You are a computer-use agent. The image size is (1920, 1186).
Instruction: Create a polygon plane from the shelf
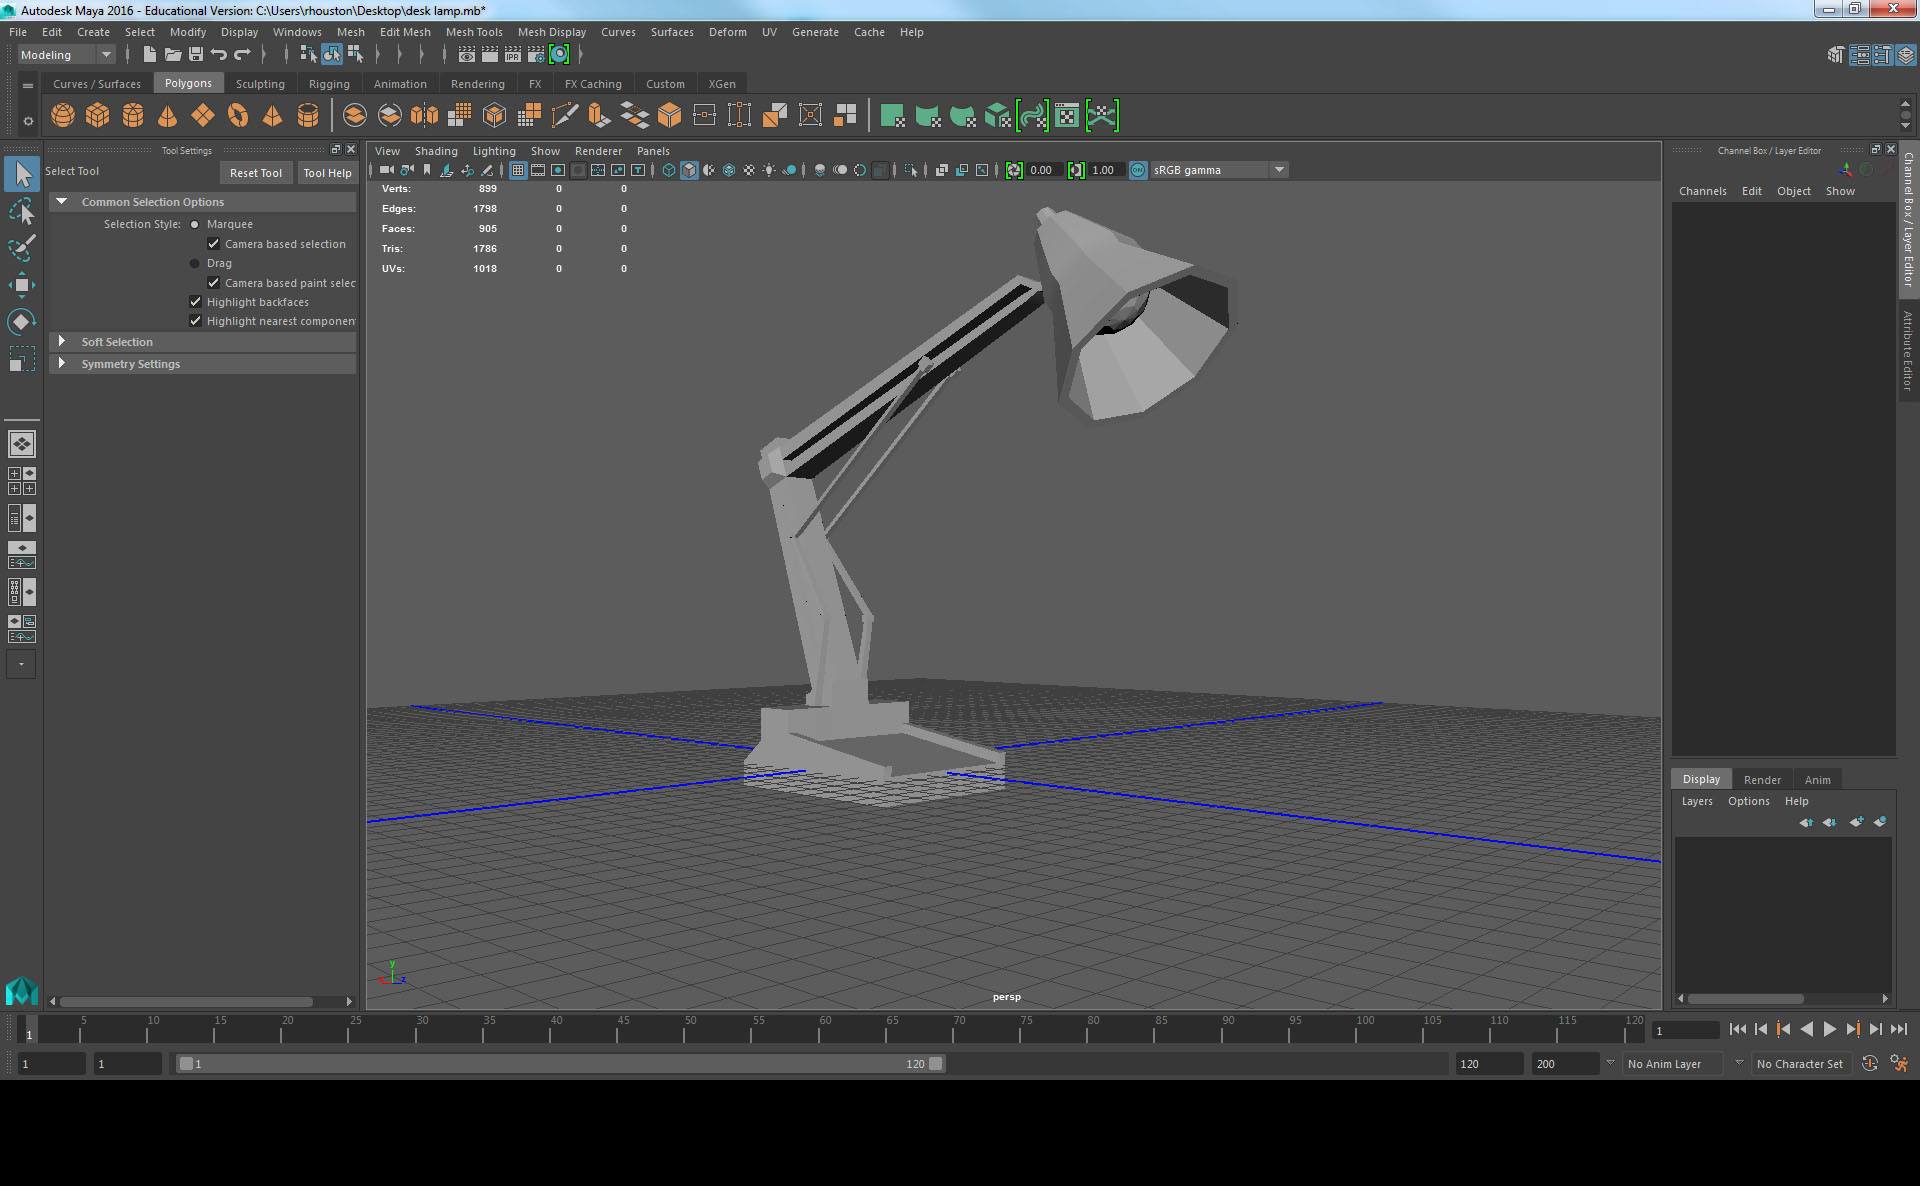[x=203, y=116]
